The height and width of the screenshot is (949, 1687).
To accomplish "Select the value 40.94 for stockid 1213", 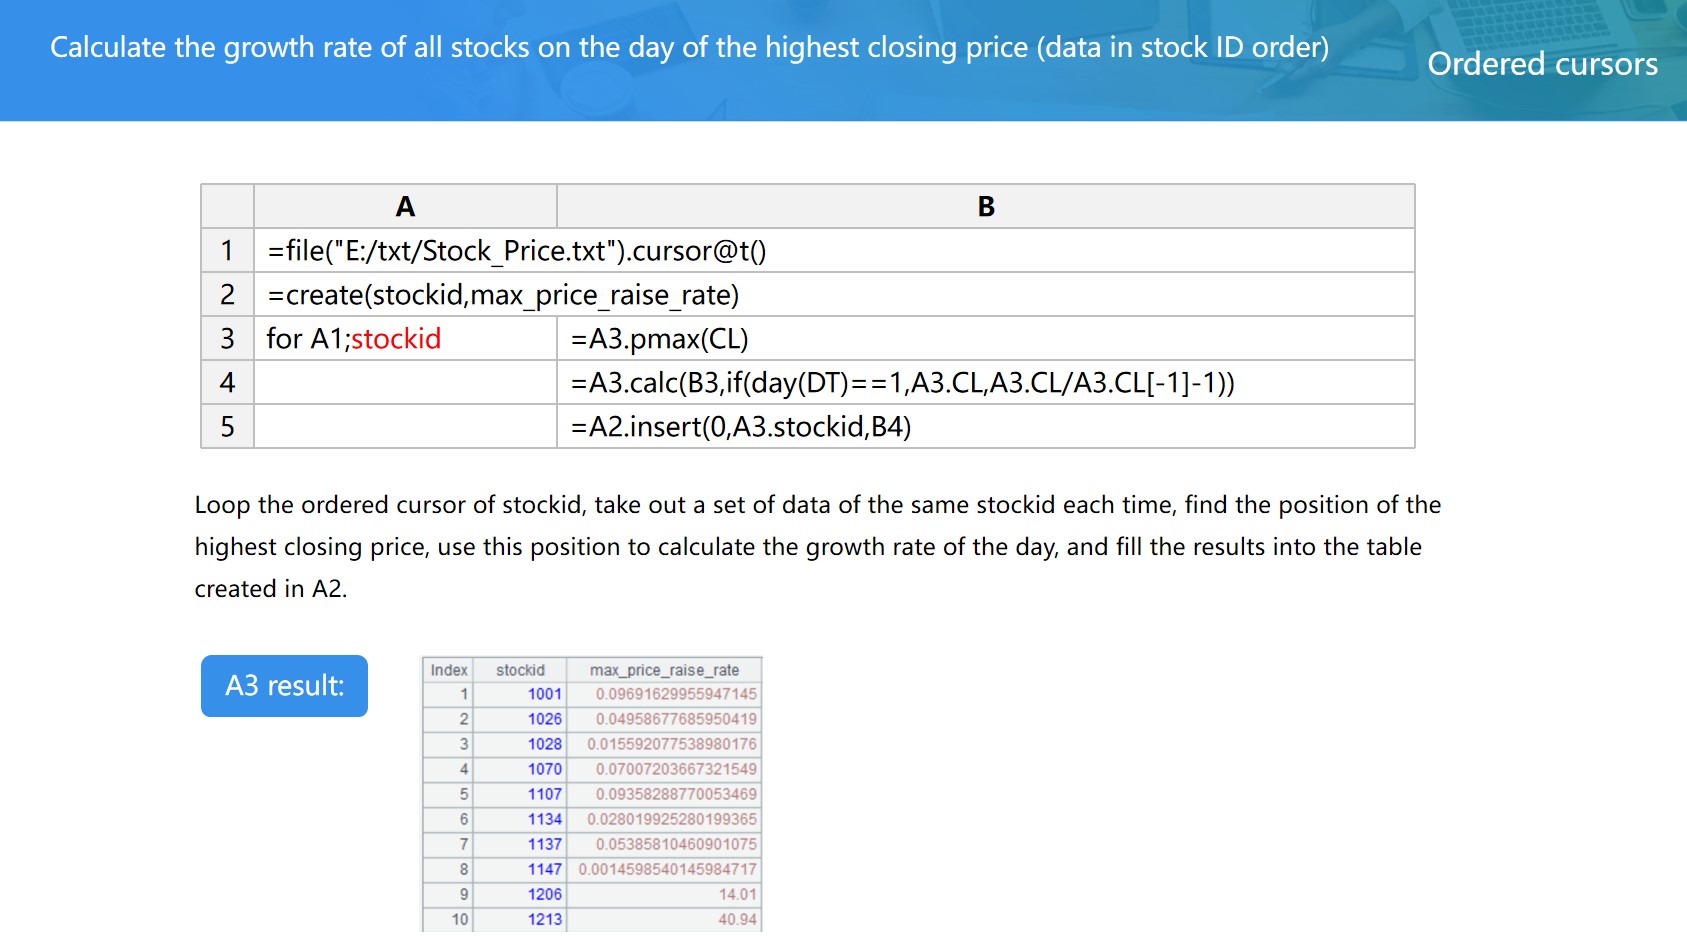I will 737,919.
